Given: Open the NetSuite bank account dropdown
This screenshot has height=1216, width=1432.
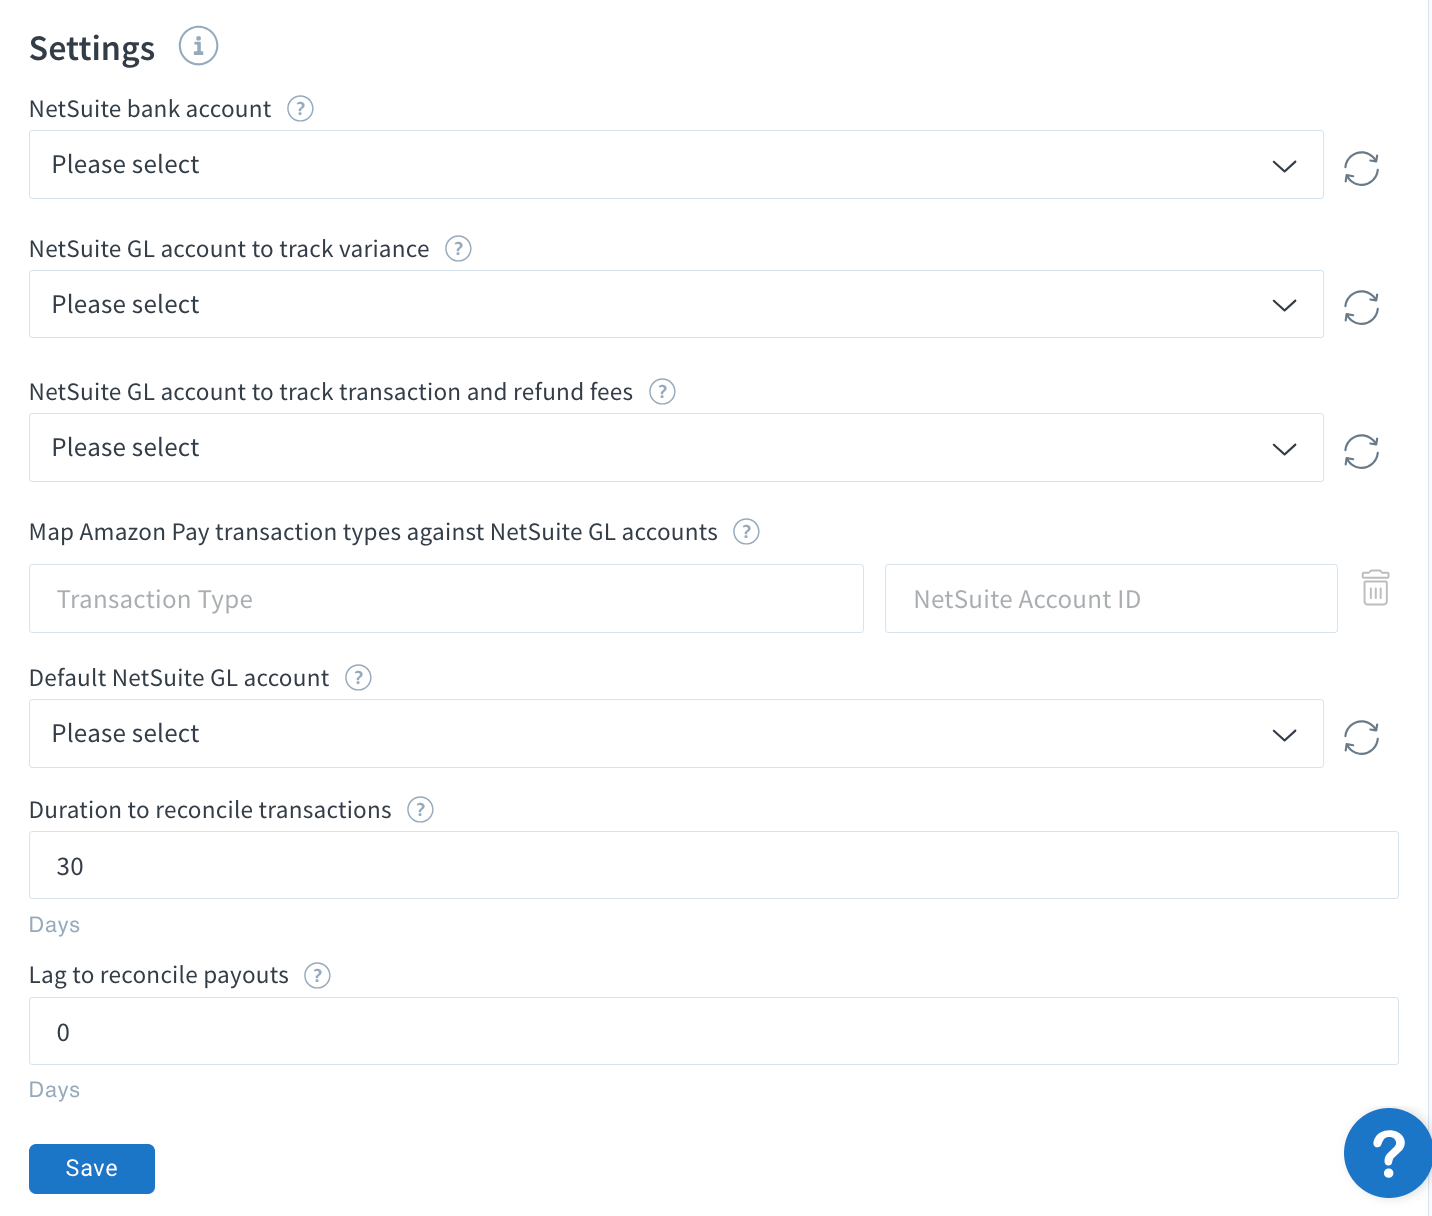Looking at the screenshot, I should point(676,164).
